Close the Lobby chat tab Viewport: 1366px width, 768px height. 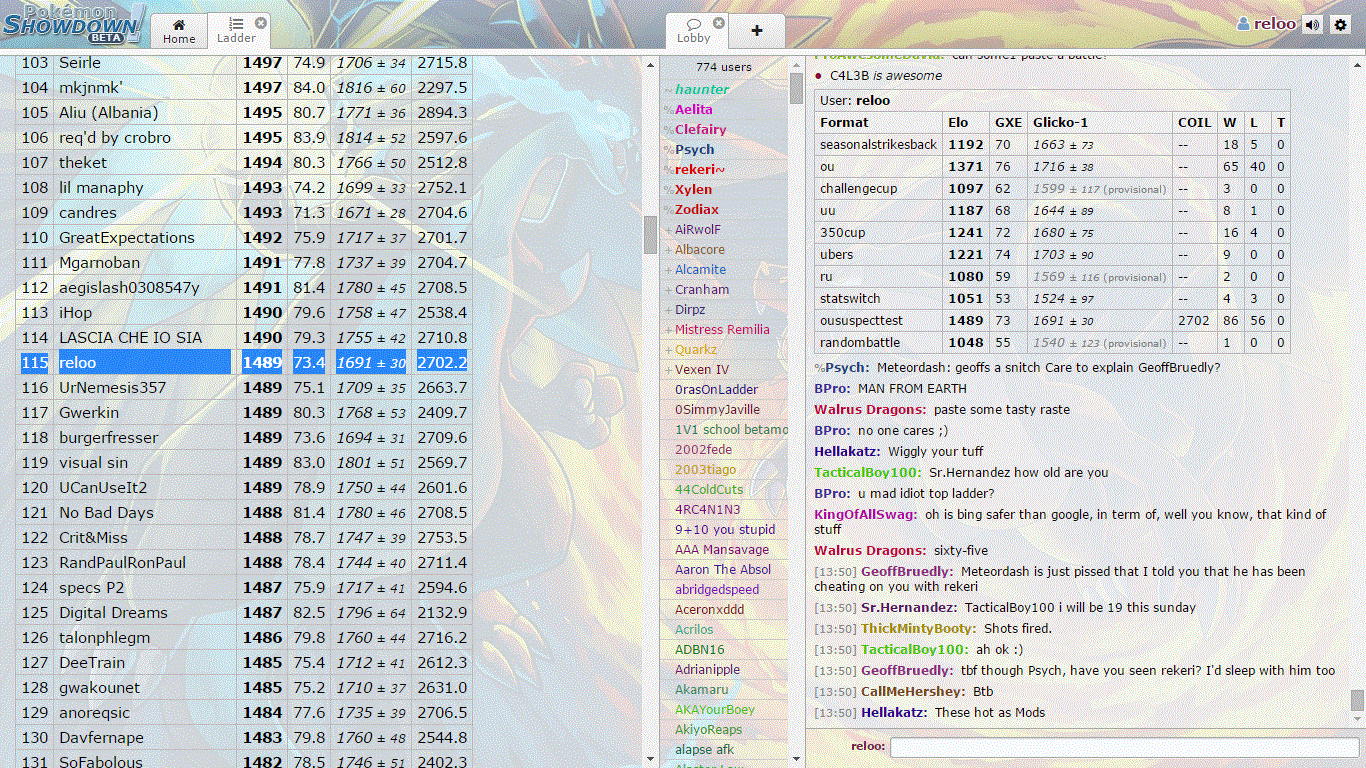coord(718,23)
